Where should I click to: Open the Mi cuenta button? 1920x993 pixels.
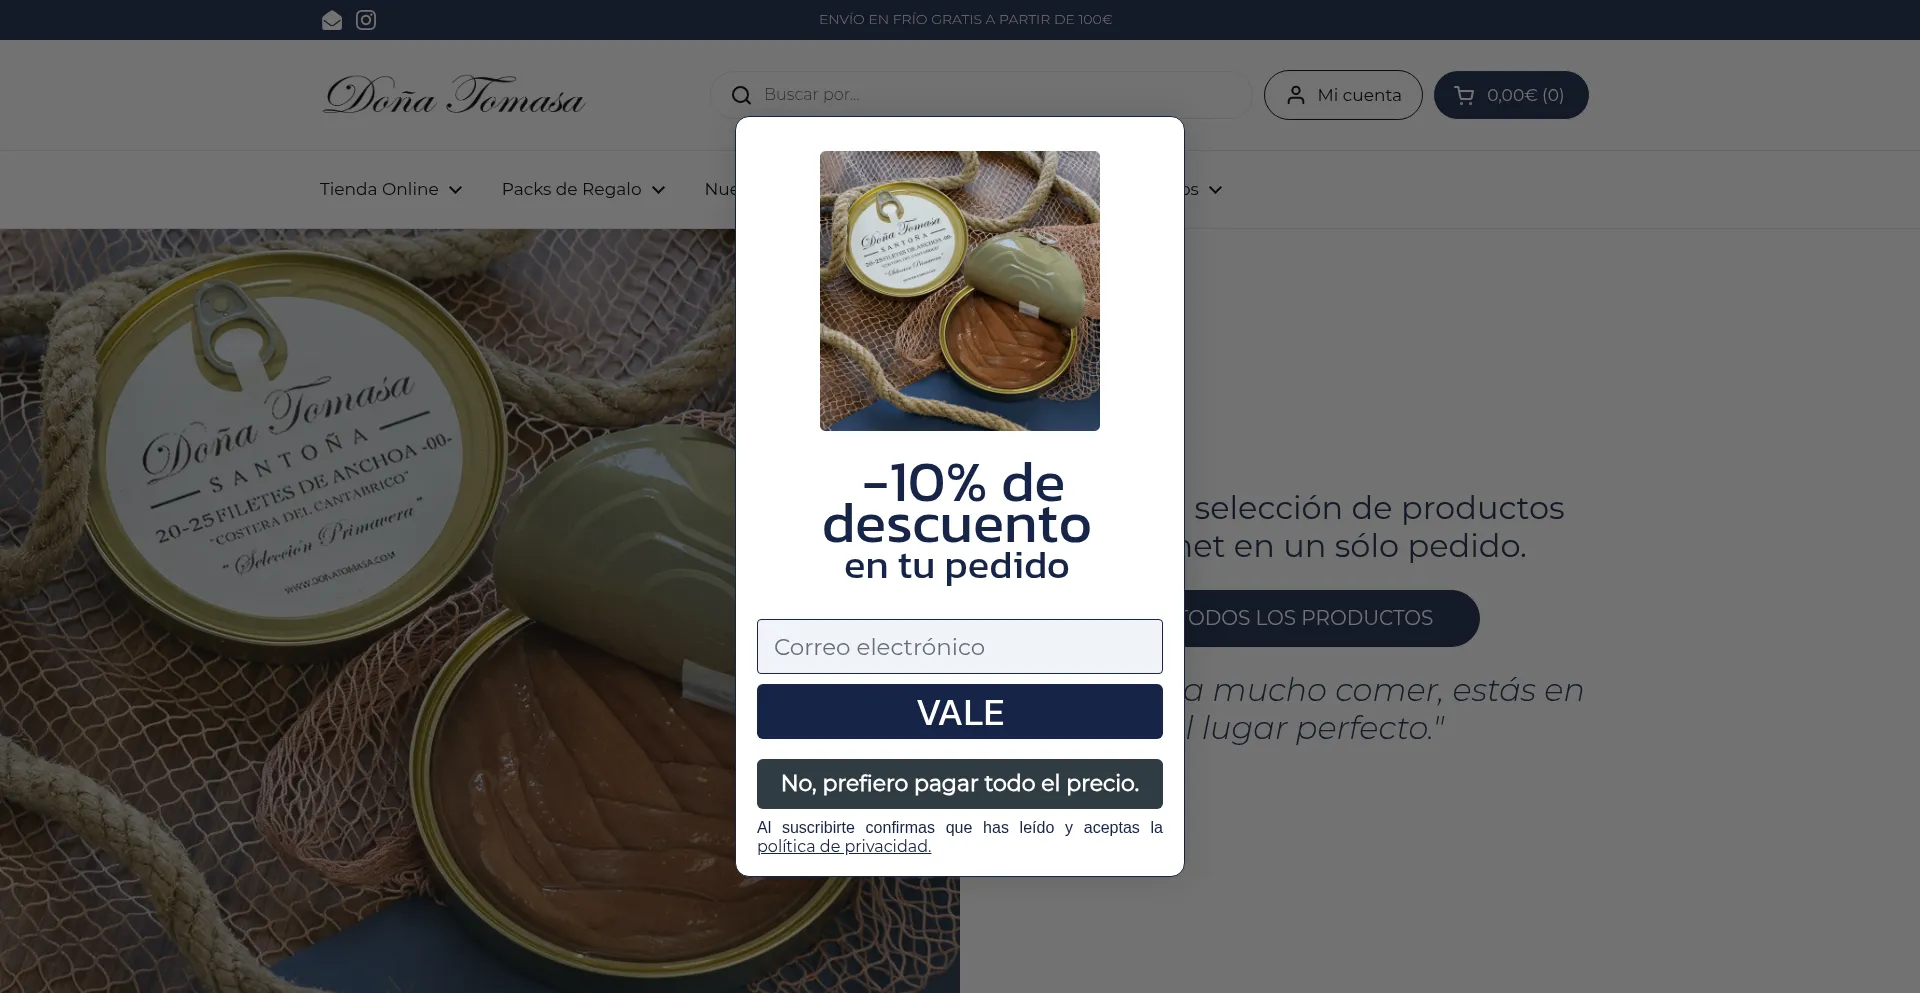pyautogui.click(x=1343, y=95)
